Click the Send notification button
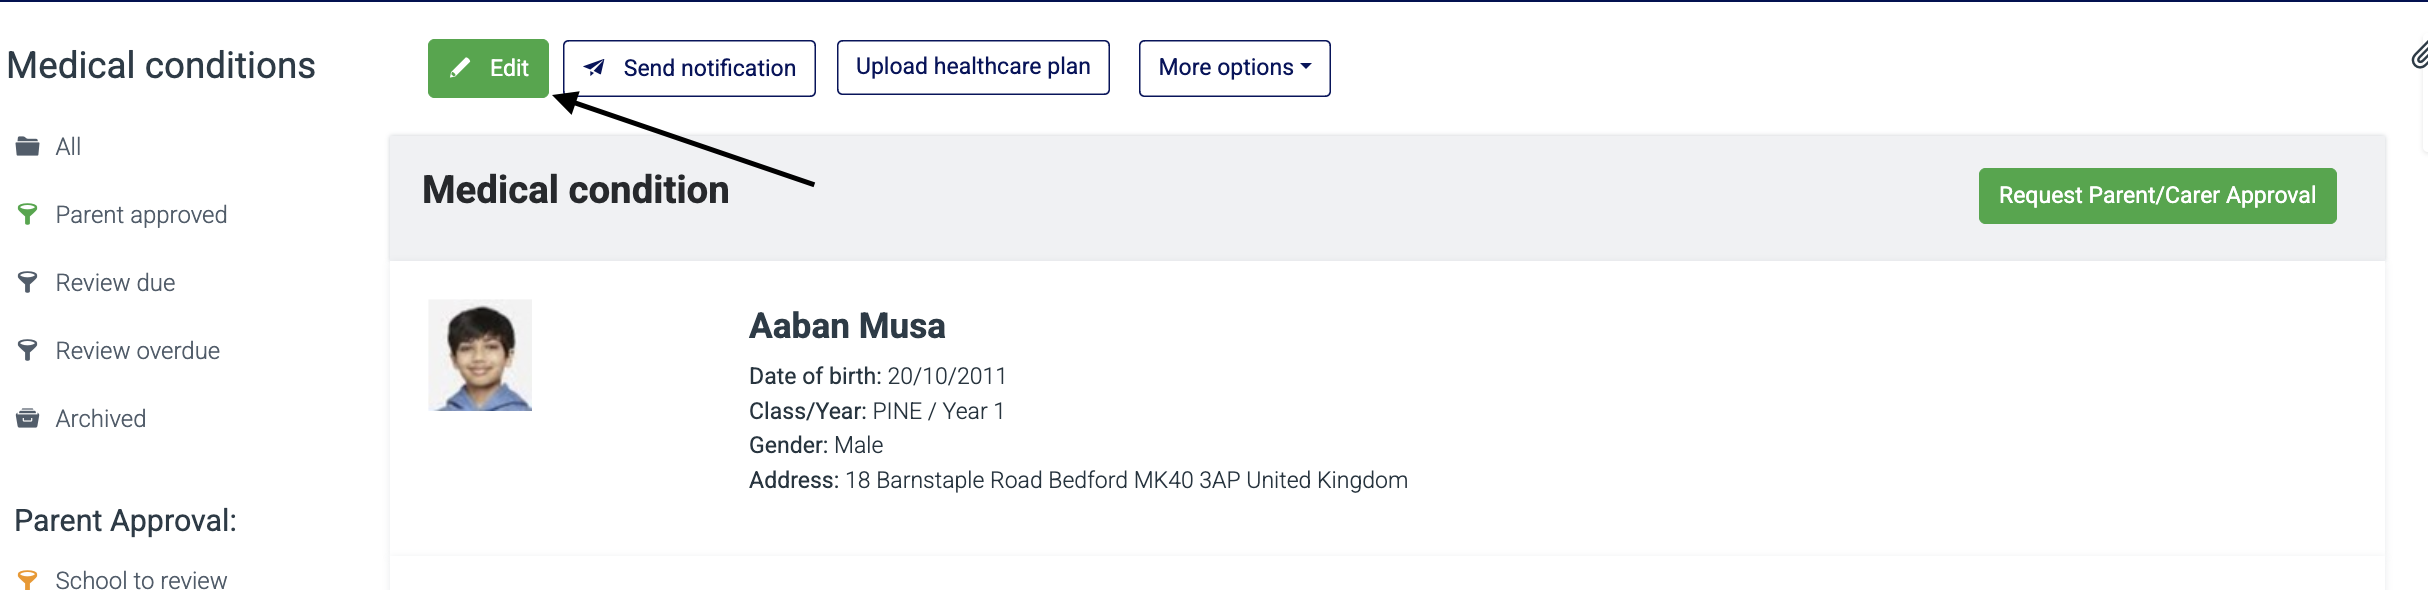 point(689,68)
